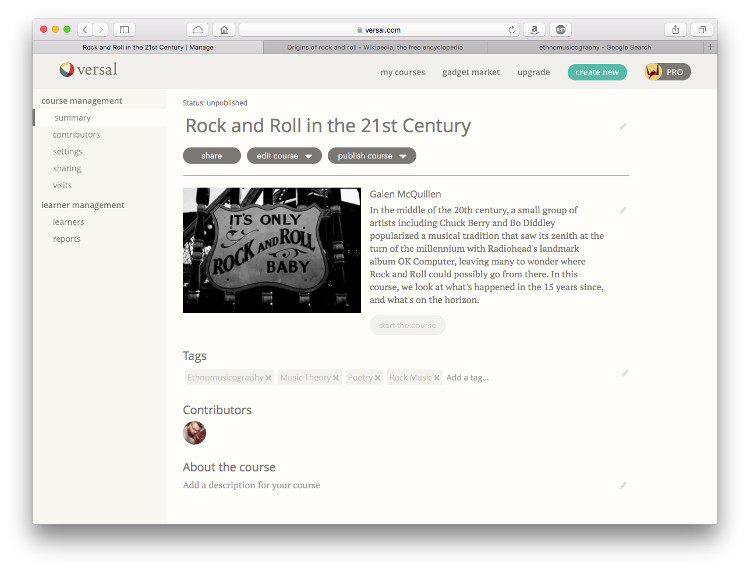The image size is (750, 571).
Task: Open iCloud tabs cloud icon
Action: point(198,30)
